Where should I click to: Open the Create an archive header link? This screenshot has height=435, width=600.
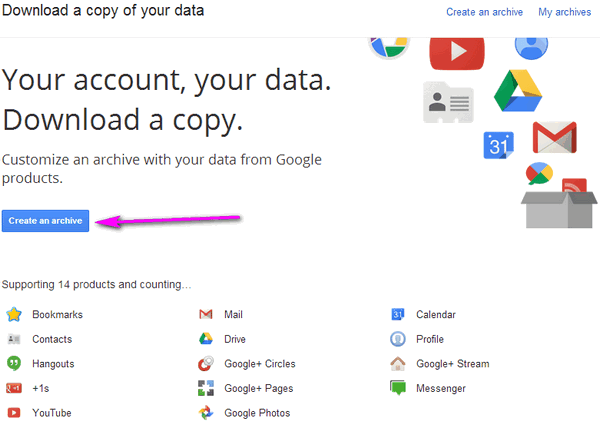[484, 12]
